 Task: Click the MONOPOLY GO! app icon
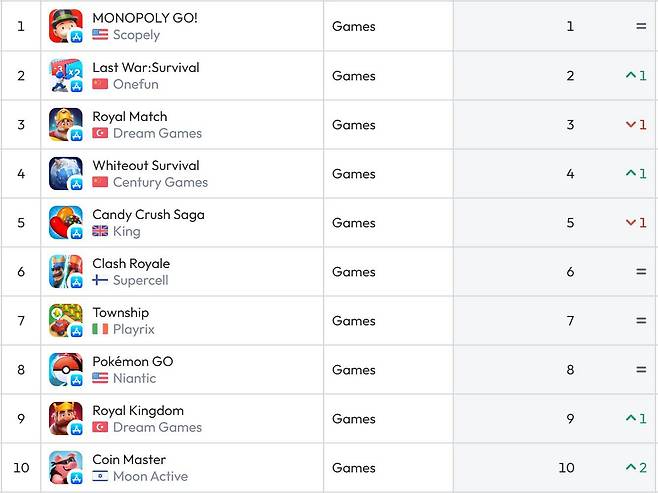(x=66, y=26)
